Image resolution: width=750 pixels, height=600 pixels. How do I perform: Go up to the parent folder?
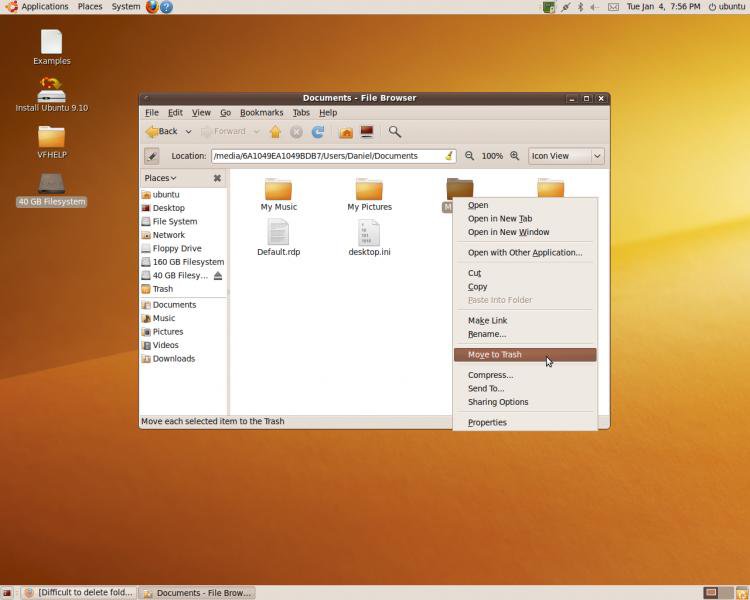275,132
